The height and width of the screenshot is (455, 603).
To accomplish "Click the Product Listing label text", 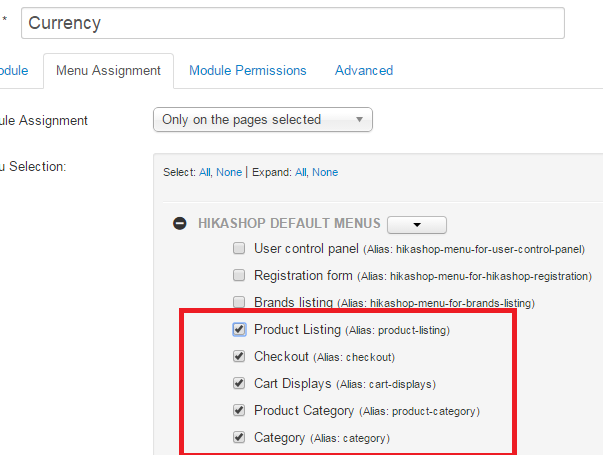I will click(x=297, y=329).
